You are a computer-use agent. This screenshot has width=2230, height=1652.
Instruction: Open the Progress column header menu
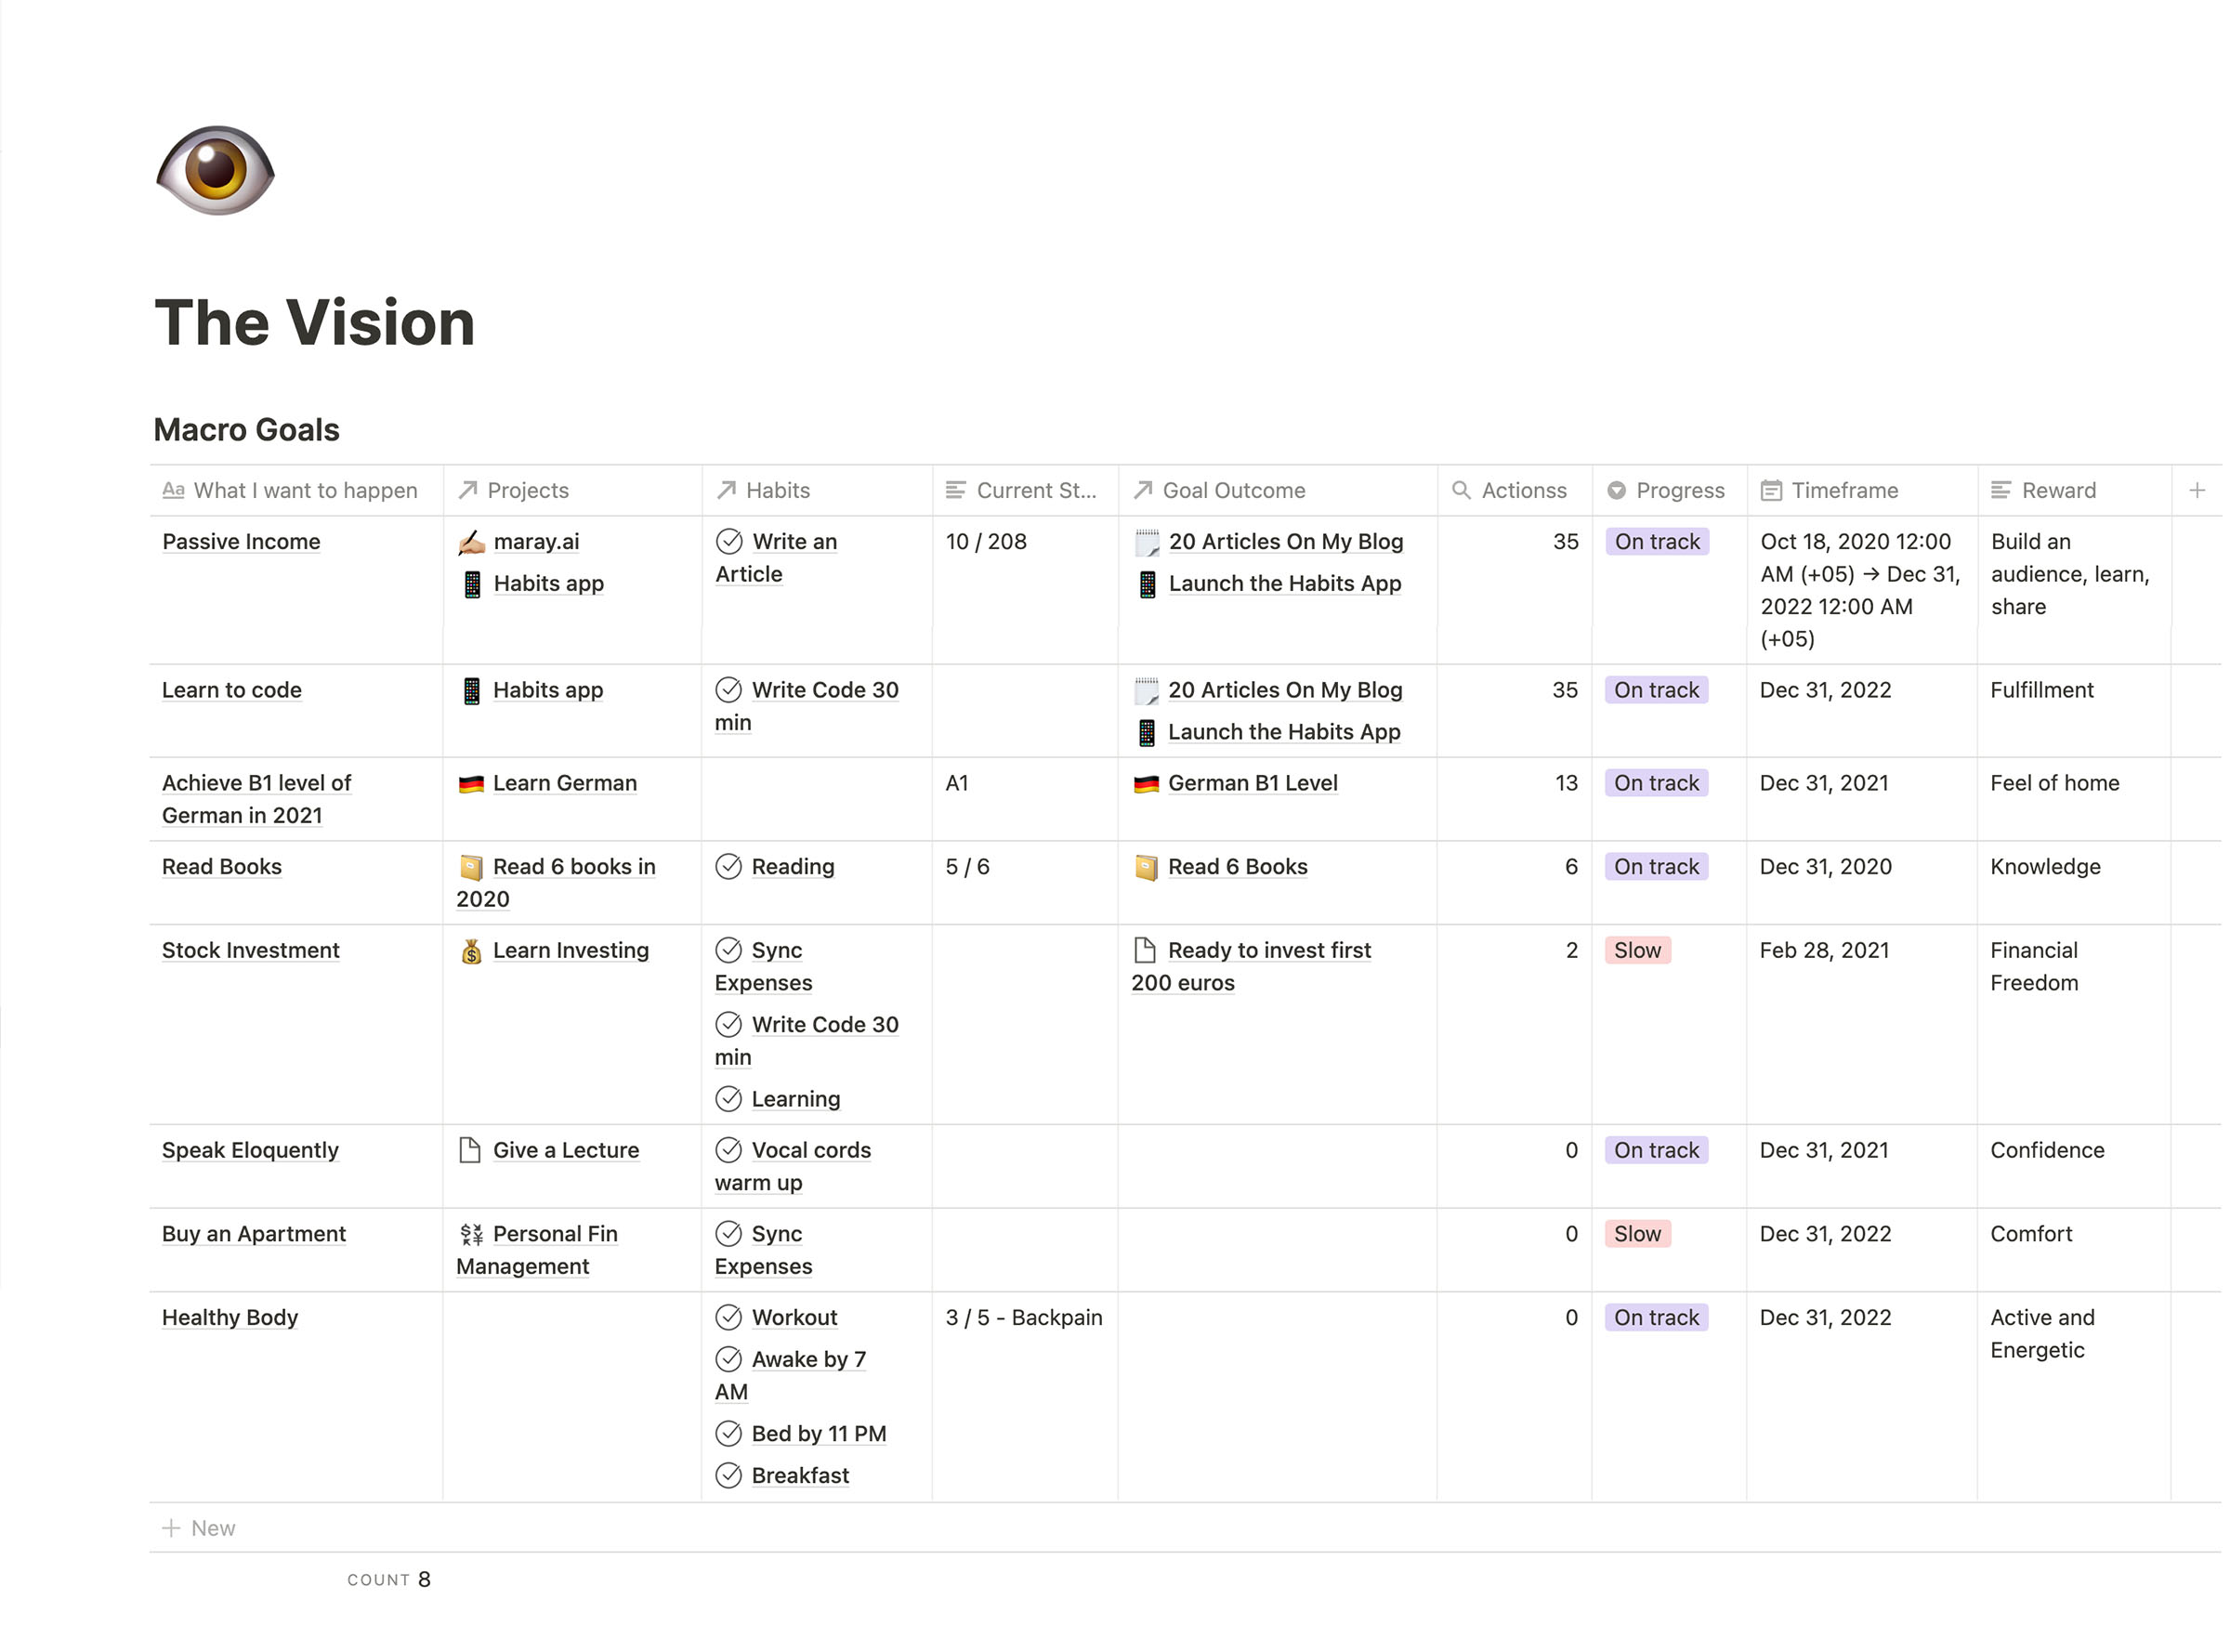[x=1667, y=490]
